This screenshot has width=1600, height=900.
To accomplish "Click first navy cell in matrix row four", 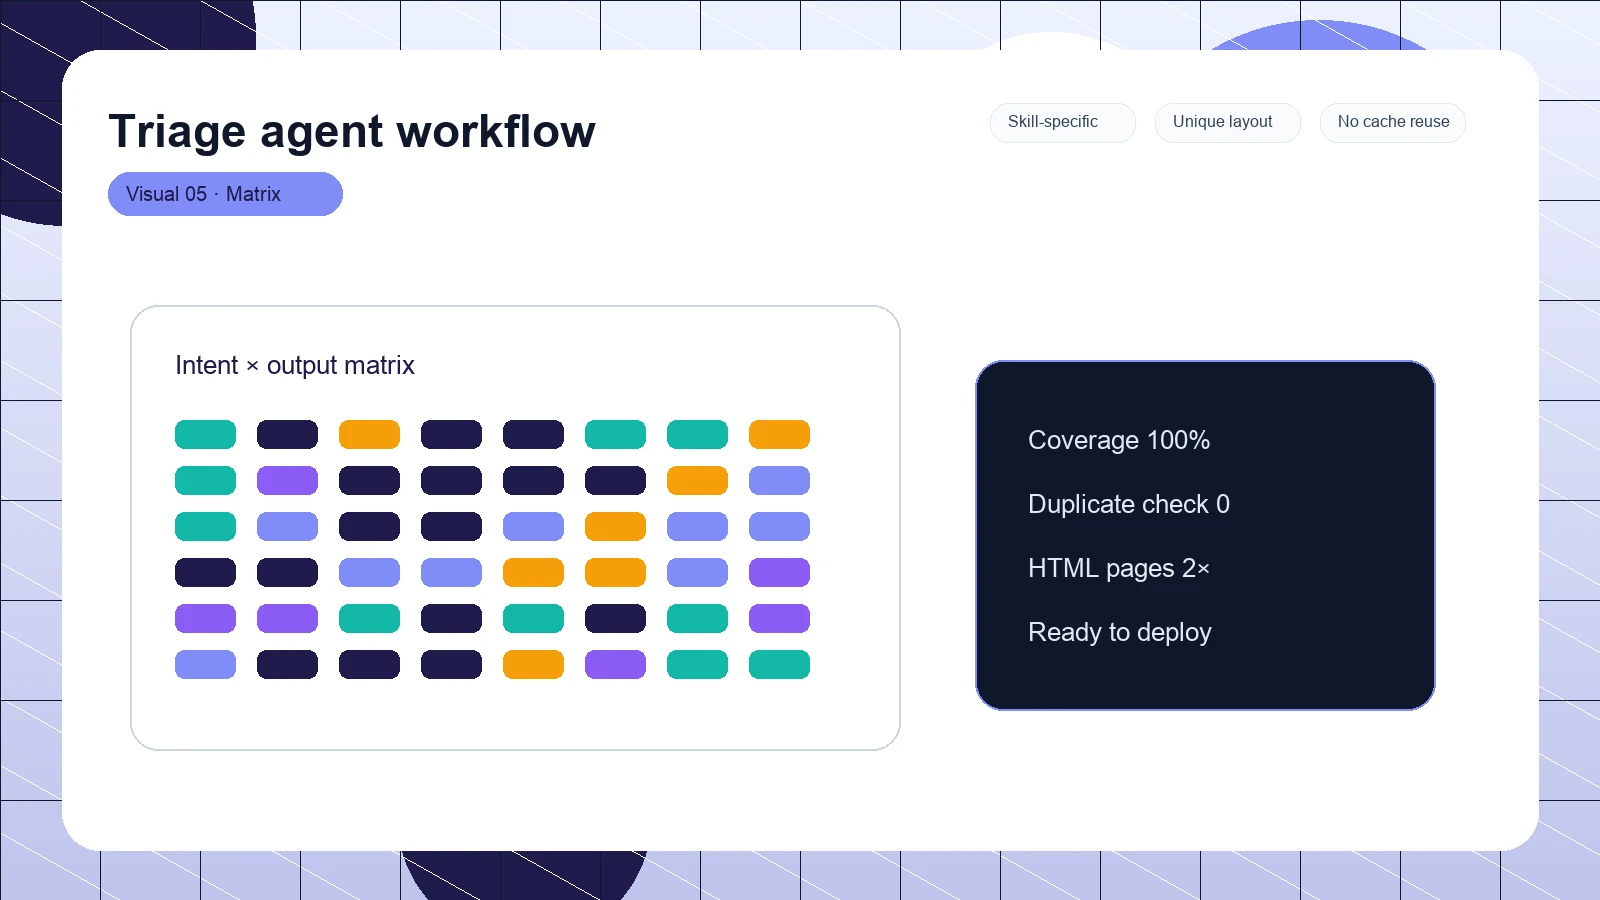I will pyautogui.click(x=205, y=573).
